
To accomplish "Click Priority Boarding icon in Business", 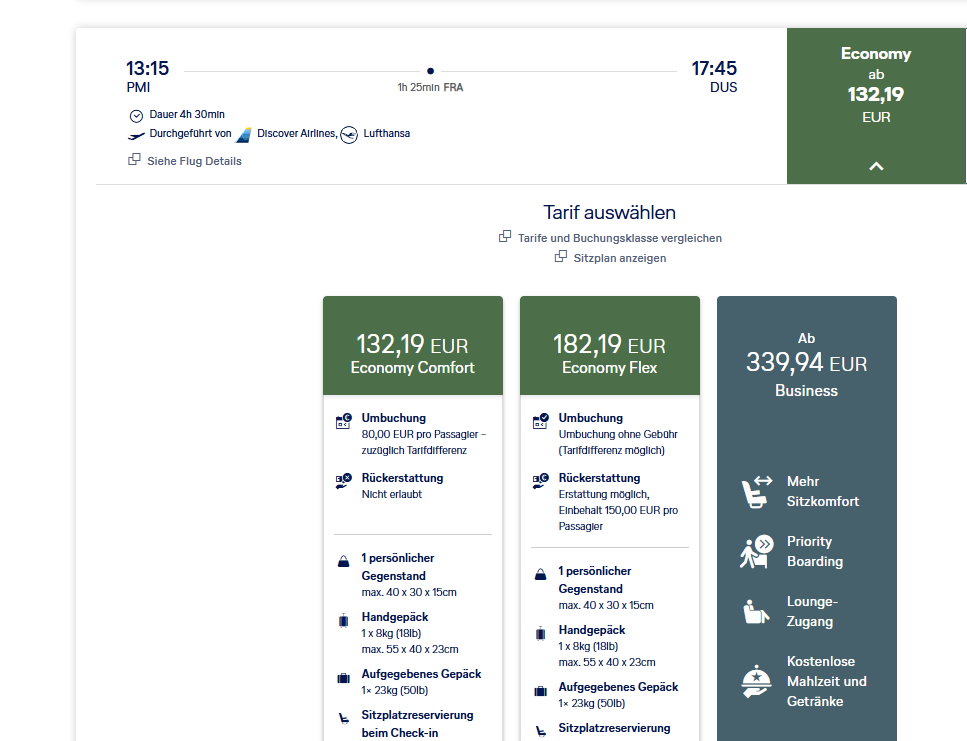I will pos(757,552).
